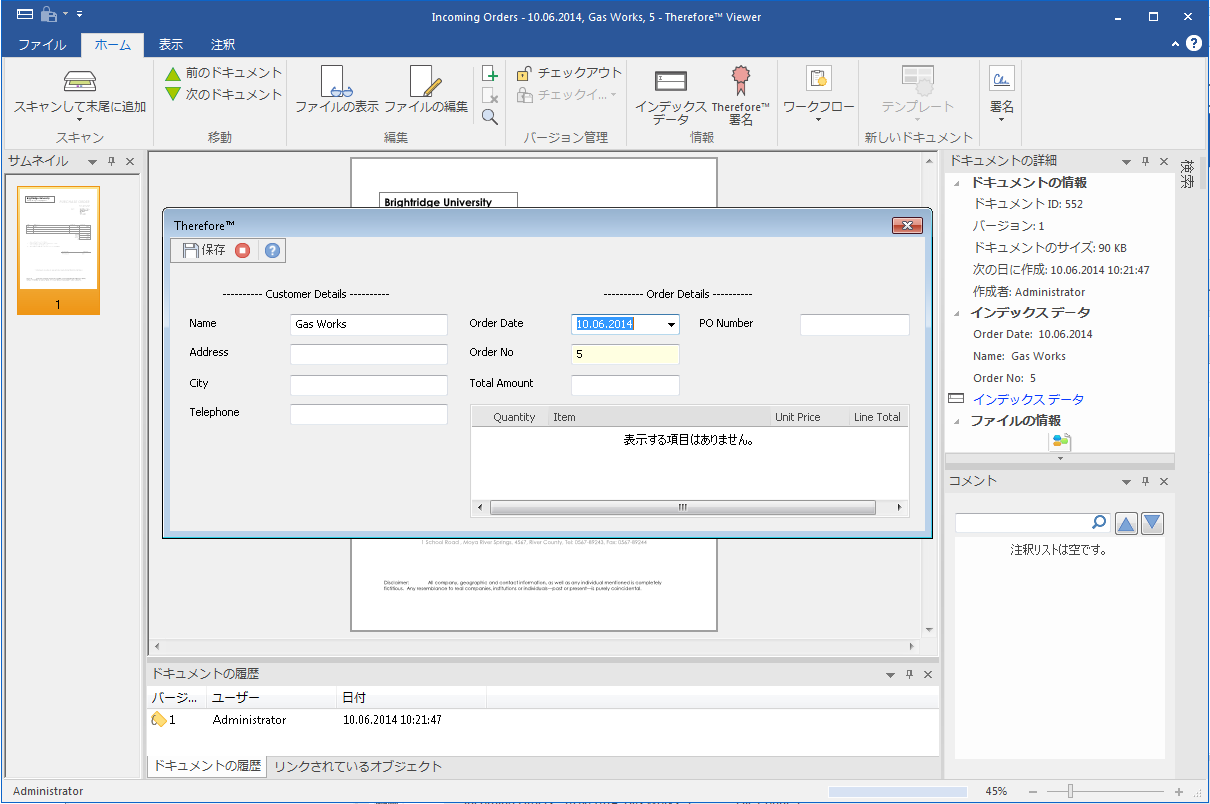This screenshot has height=804, width=1210.
Task: Select the page 1 thumbnail
Action: 58,250
